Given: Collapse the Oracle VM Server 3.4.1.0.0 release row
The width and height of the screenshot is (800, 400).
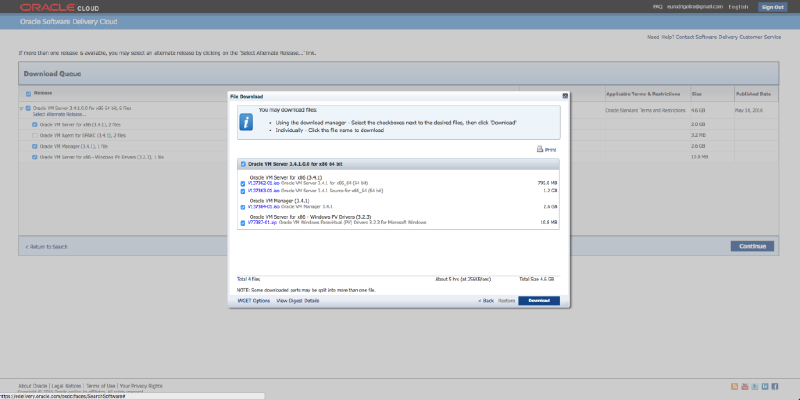Looking at the screenshot, I should 21,107.
